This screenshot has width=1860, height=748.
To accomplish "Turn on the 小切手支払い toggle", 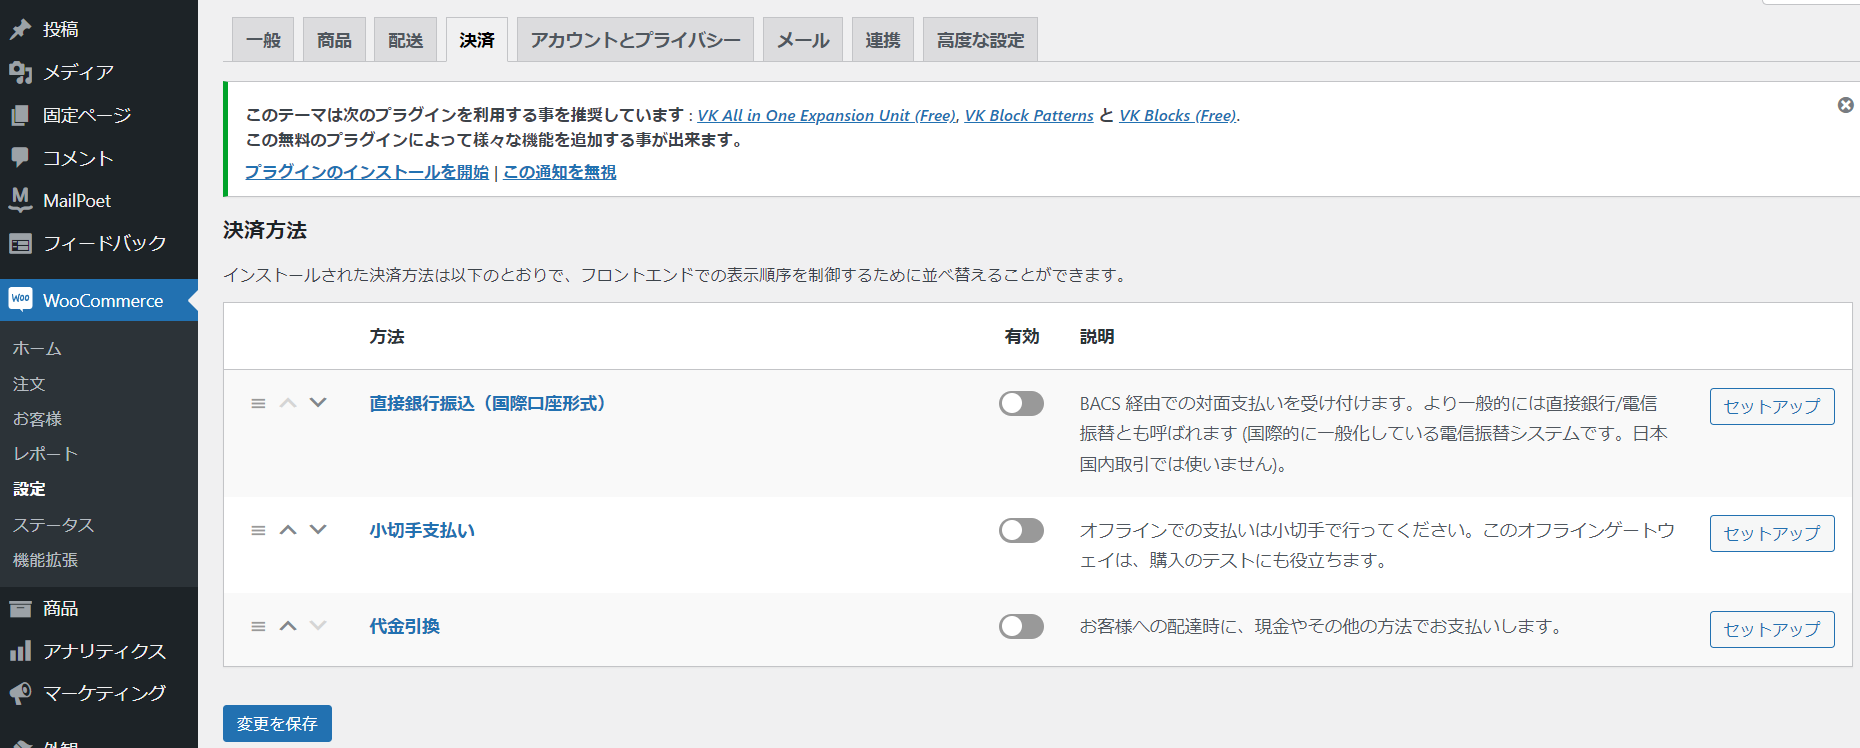I will coord(1021,530).
